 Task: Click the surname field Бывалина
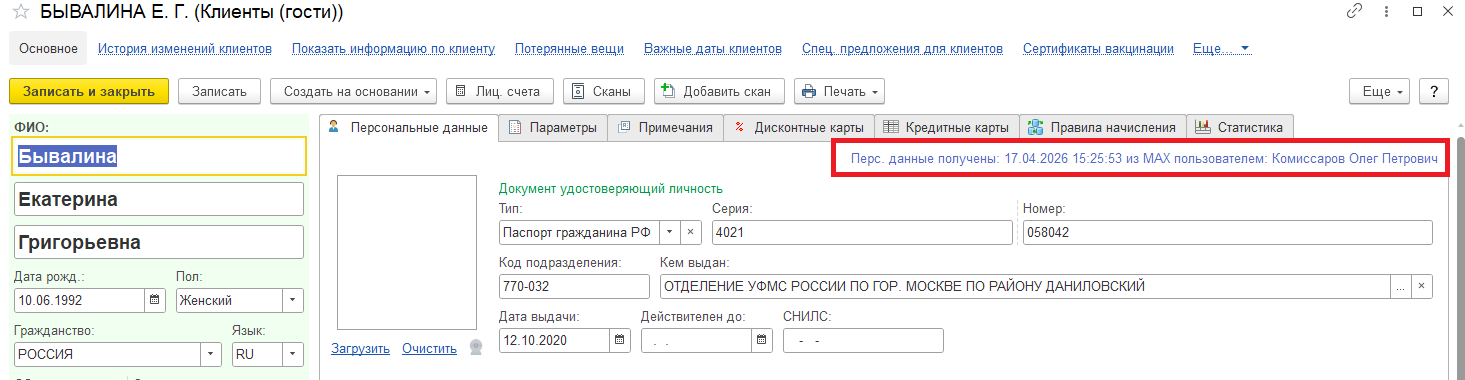[160, 156]
